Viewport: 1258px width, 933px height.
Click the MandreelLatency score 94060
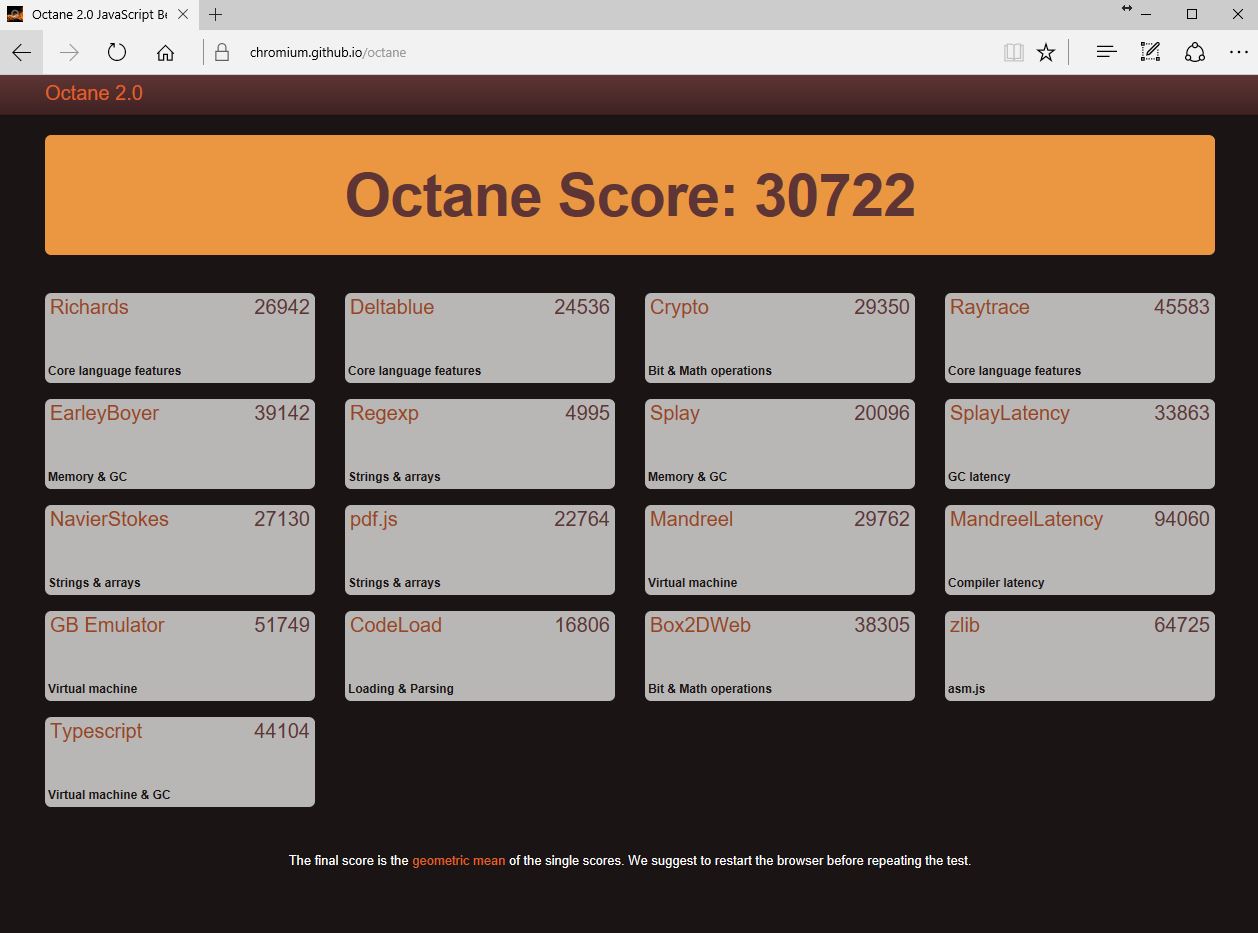pos(1182,519)
